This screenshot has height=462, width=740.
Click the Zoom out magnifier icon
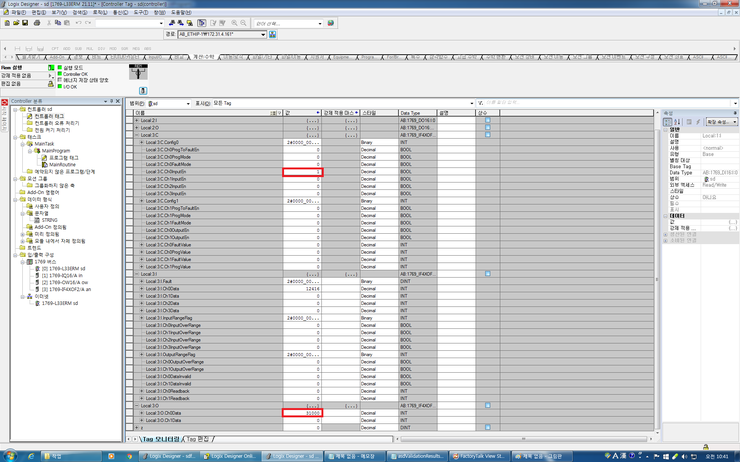click(x=244, y=23)
